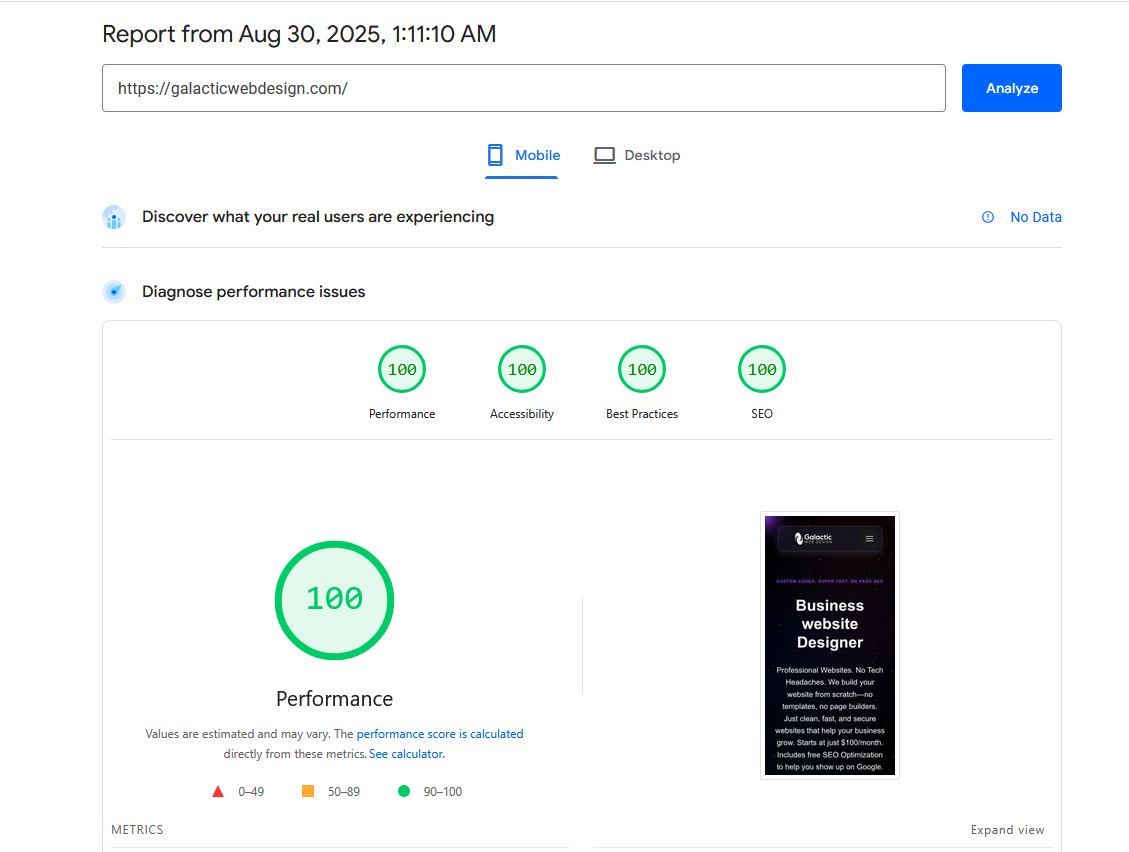The width and height of the screenshot is (1129, 852).
Task: Click the diagnose performance radar icon
Action: click(115, 292)
